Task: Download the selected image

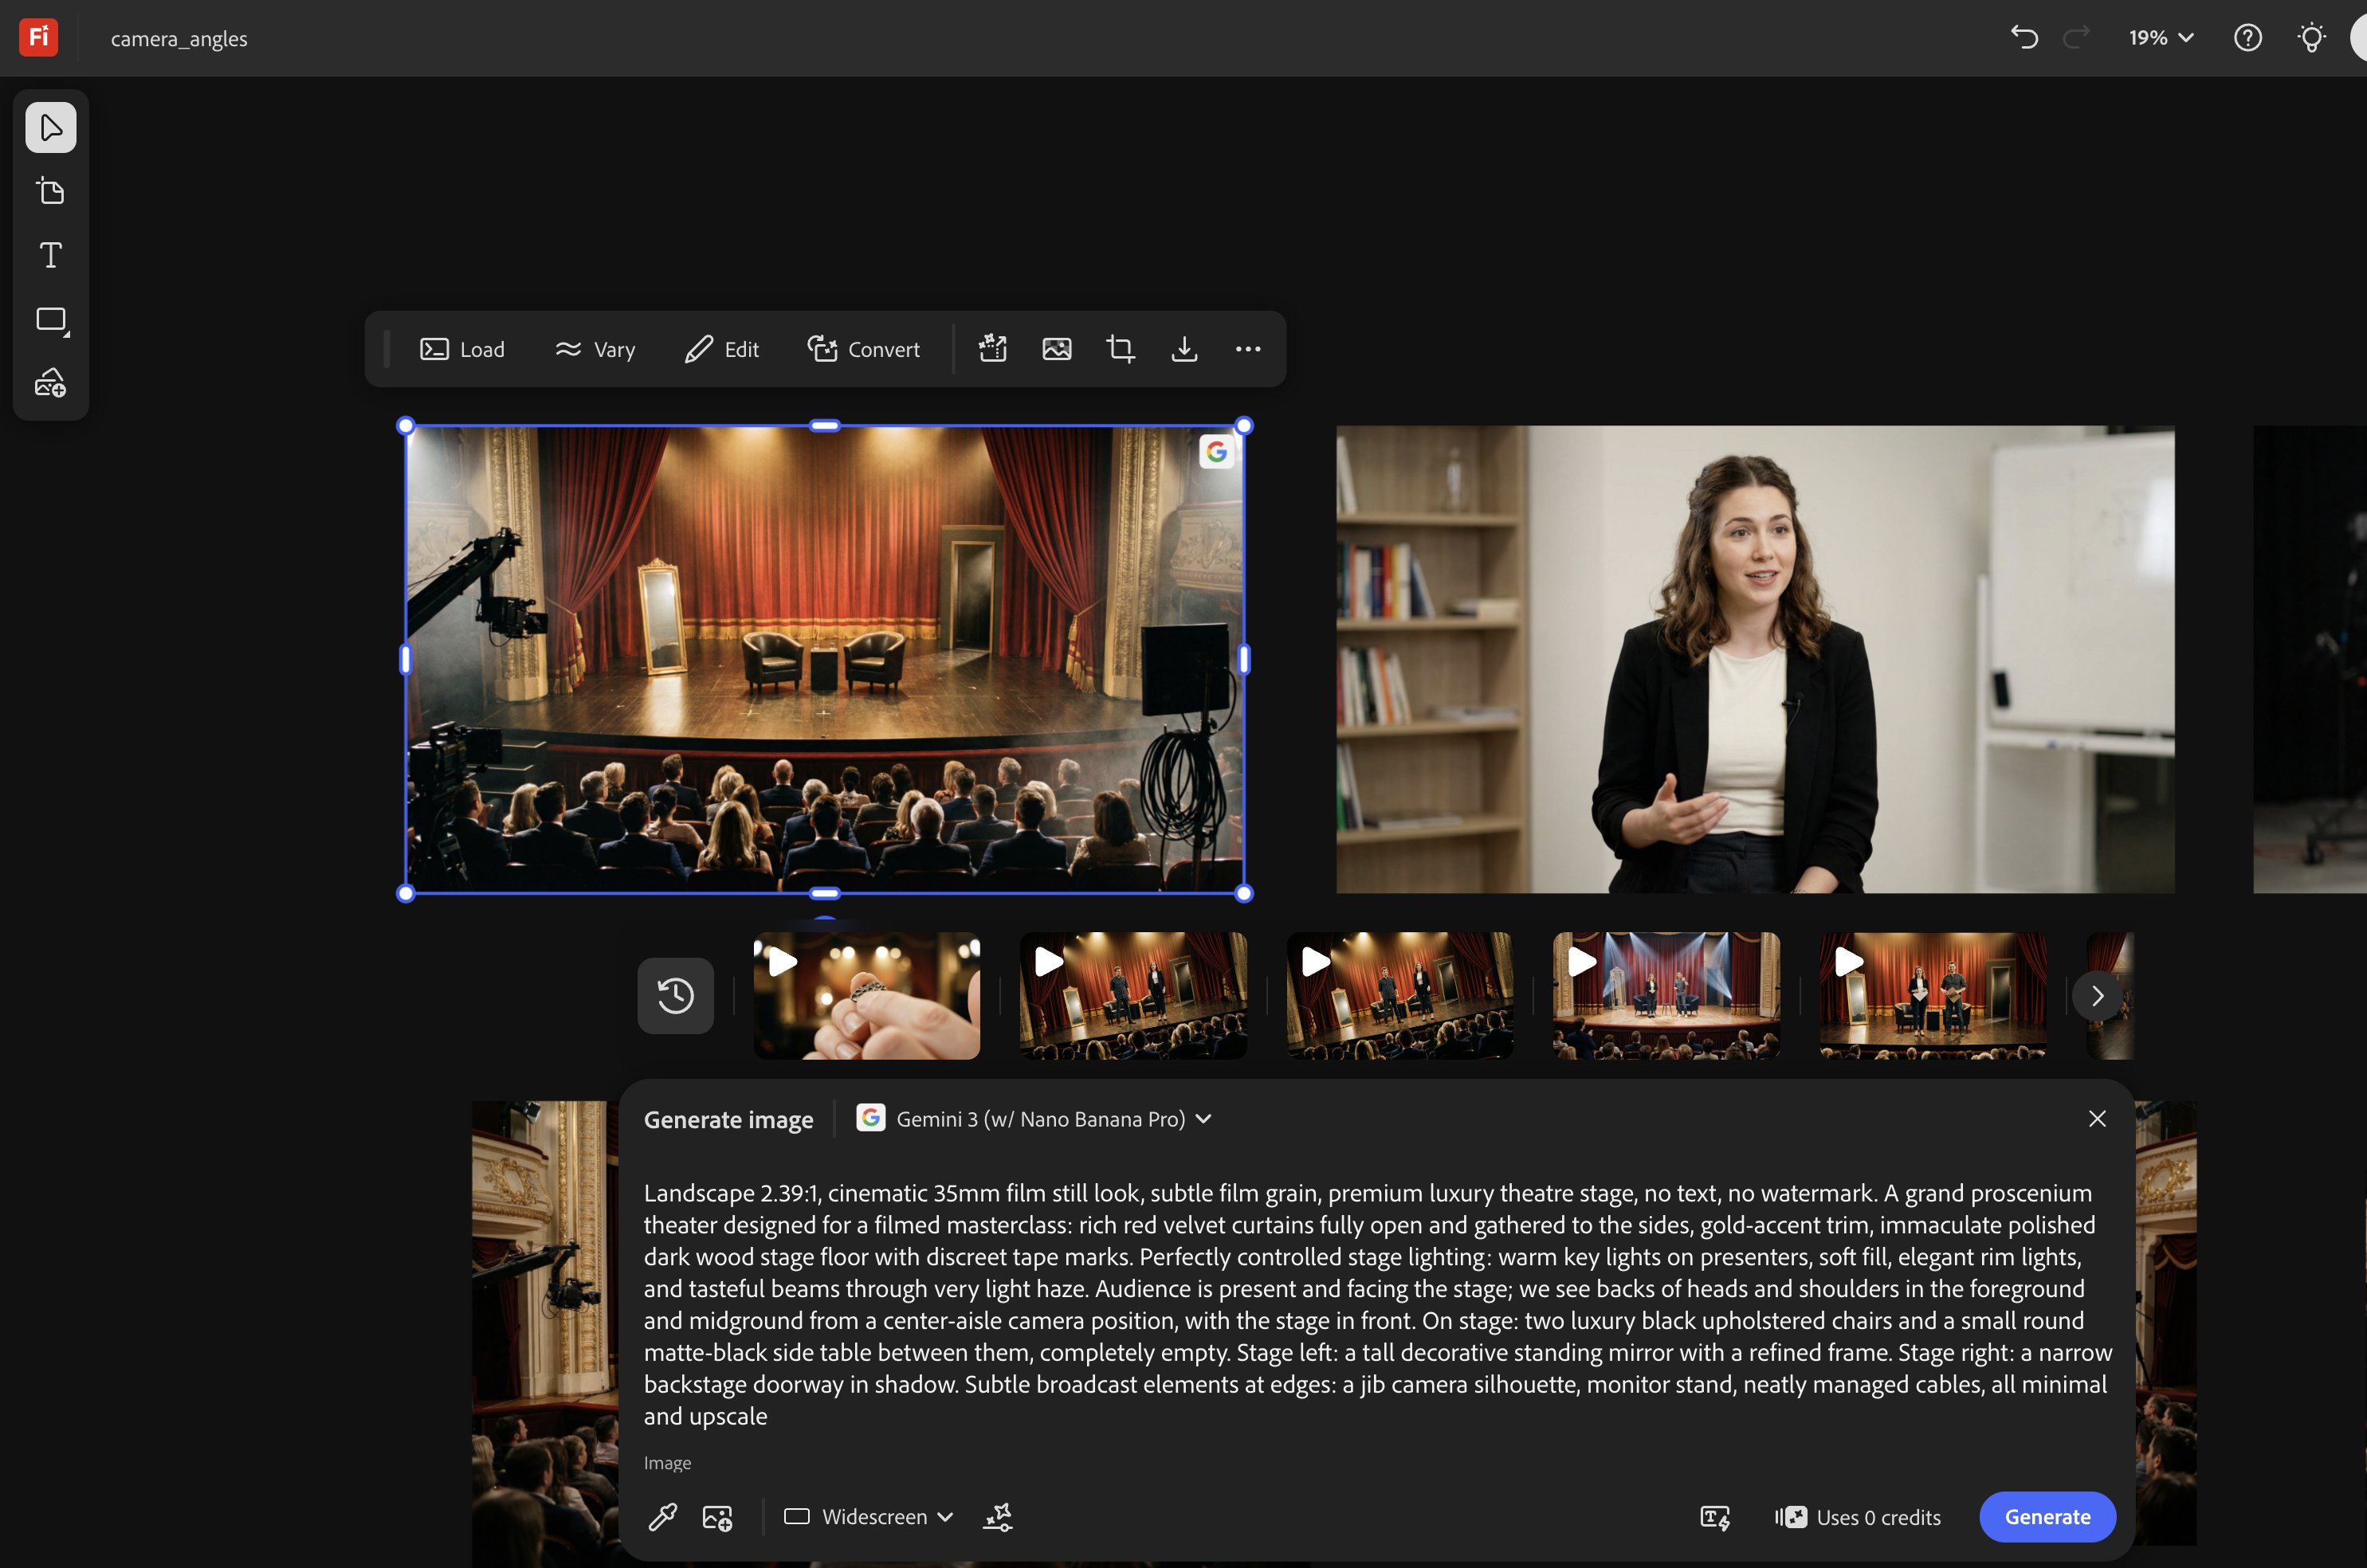Action: tap(1184, 349)
